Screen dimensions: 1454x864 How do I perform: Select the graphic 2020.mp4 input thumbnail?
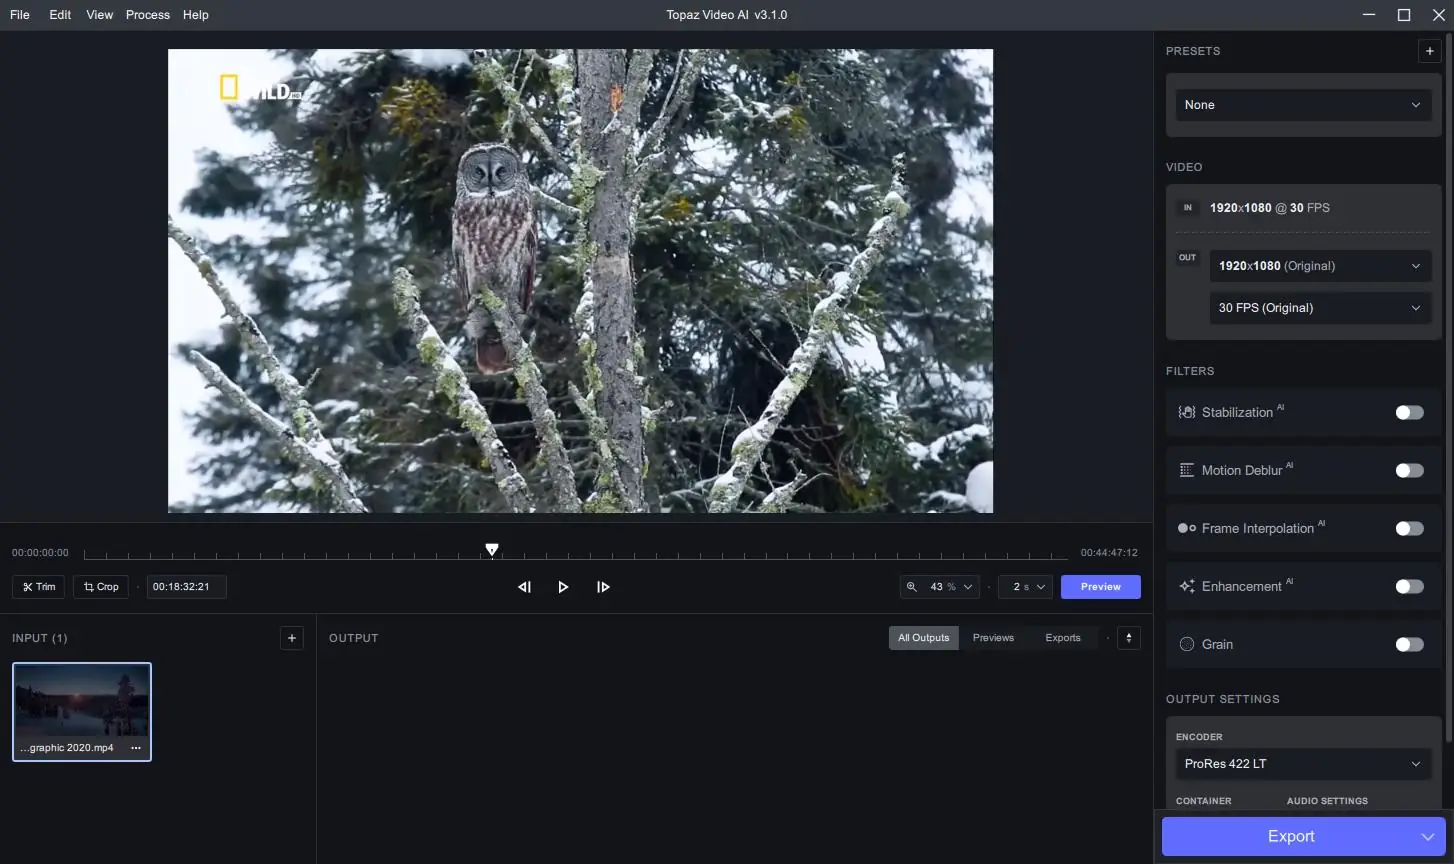coord(82,705)
